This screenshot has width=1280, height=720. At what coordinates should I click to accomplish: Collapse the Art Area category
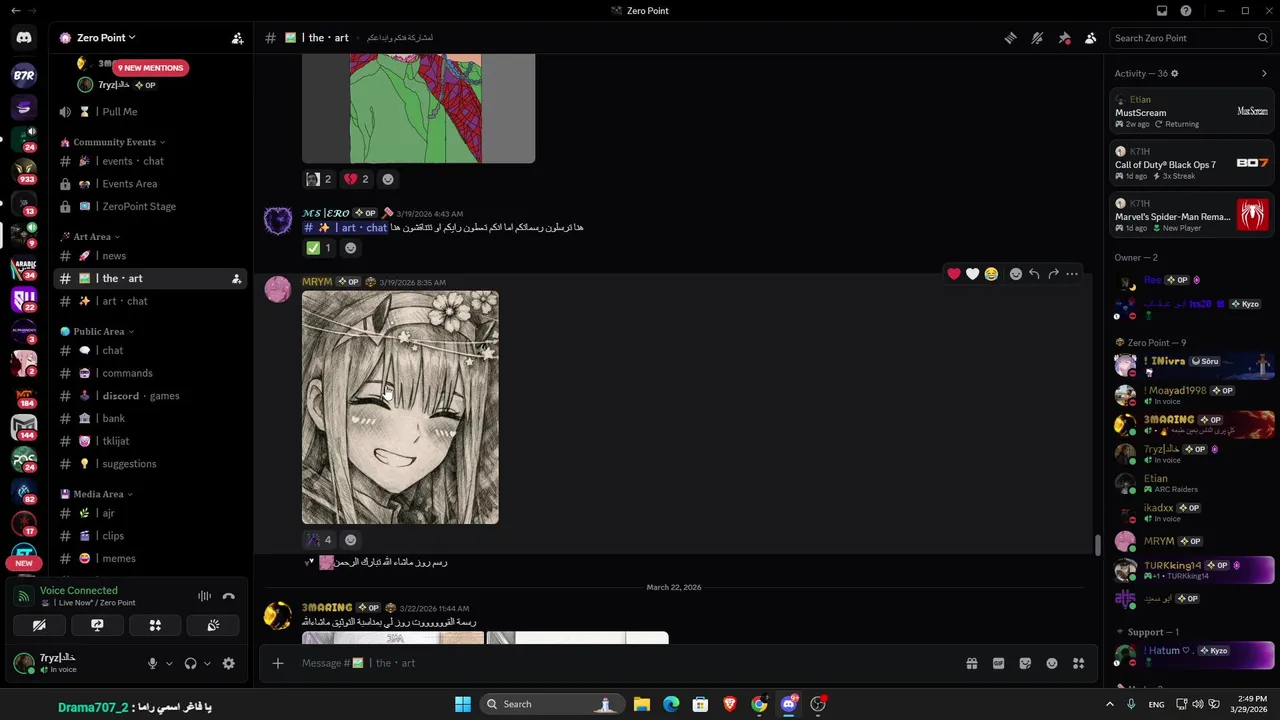pyautogui.click(x=91, y=237)
